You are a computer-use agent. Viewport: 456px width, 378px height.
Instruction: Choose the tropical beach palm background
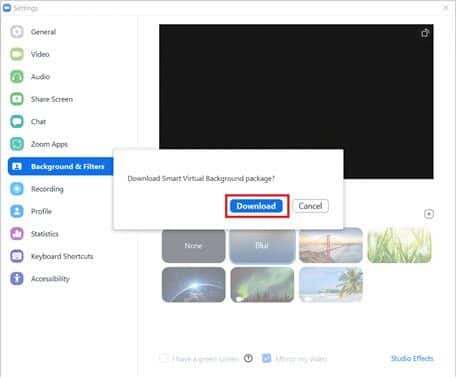[331, 285]
